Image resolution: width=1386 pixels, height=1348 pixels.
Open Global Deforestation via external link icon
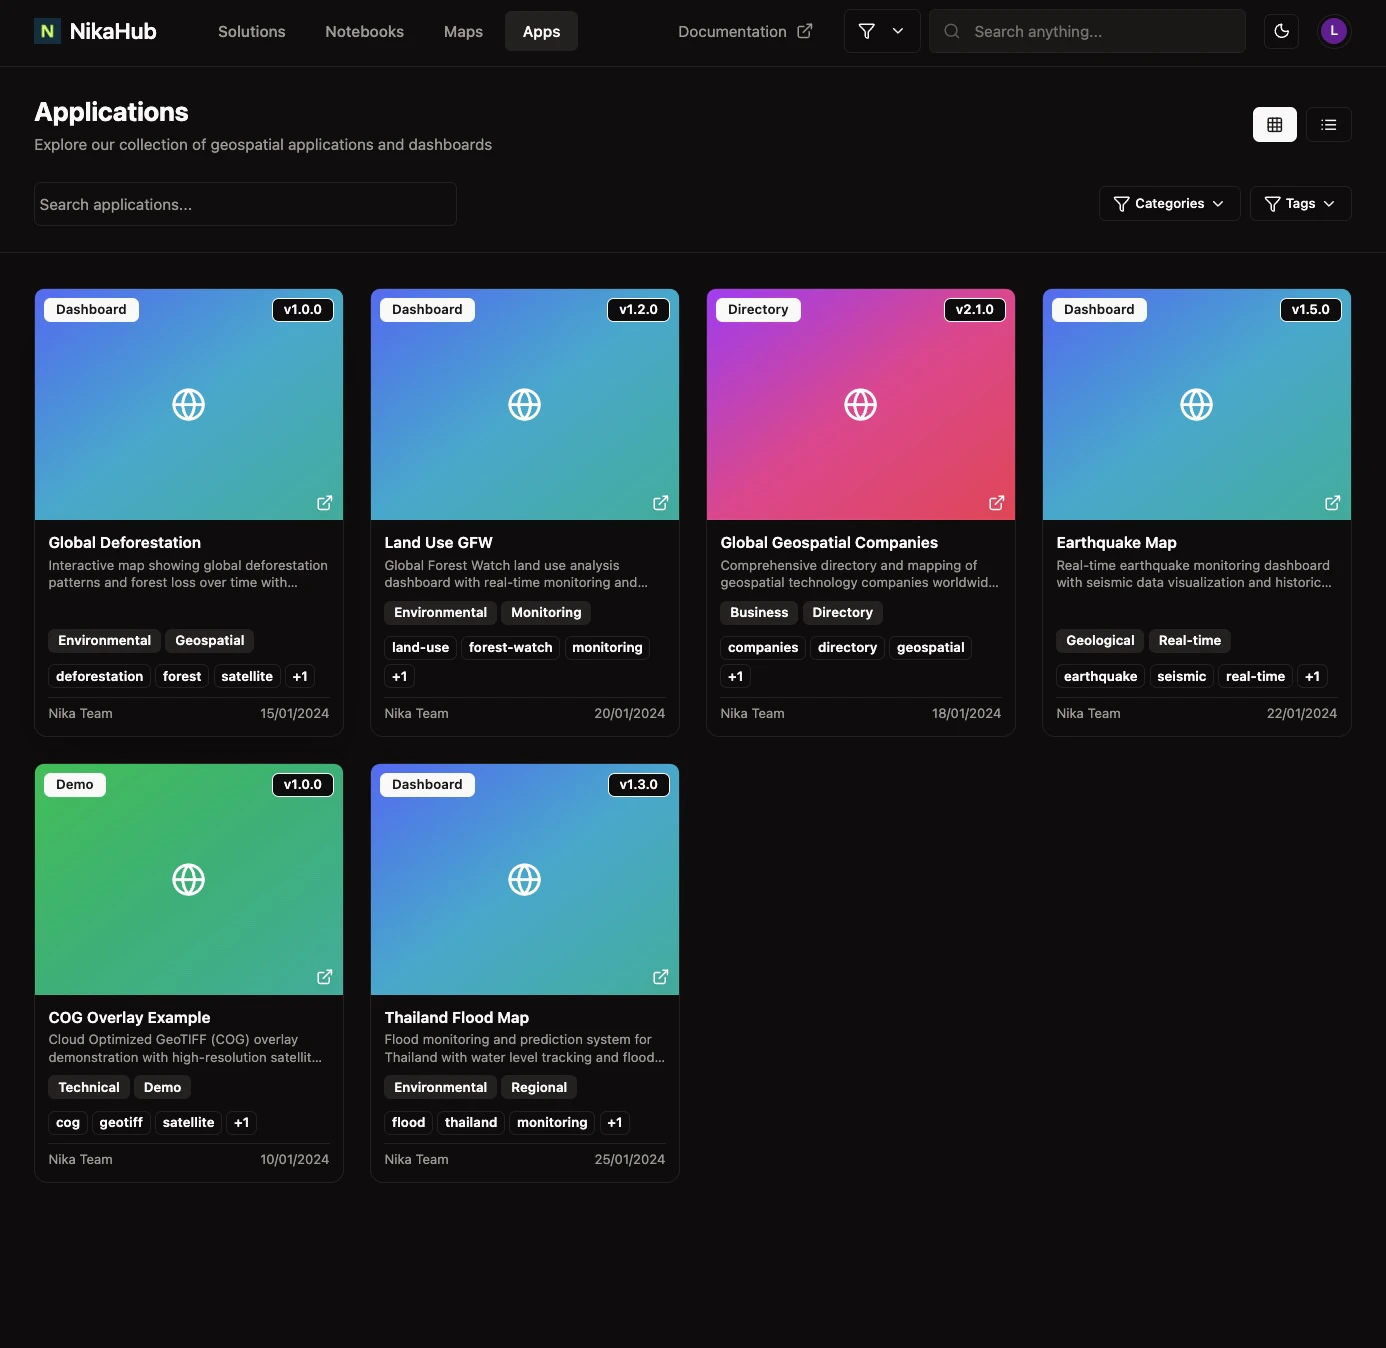(324, 503)
